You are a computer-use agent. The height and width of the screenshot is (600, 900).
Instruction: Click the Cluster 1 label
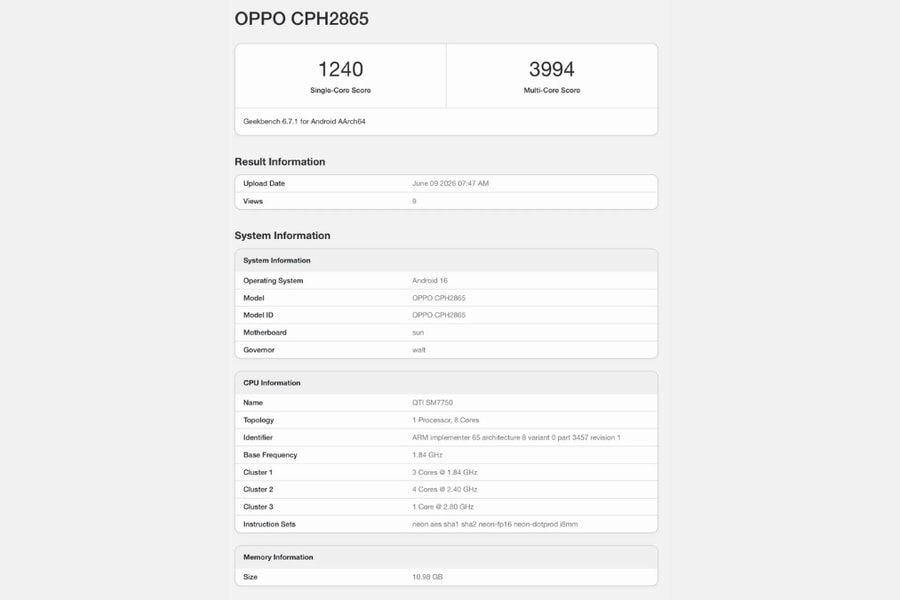coord(258,472)
